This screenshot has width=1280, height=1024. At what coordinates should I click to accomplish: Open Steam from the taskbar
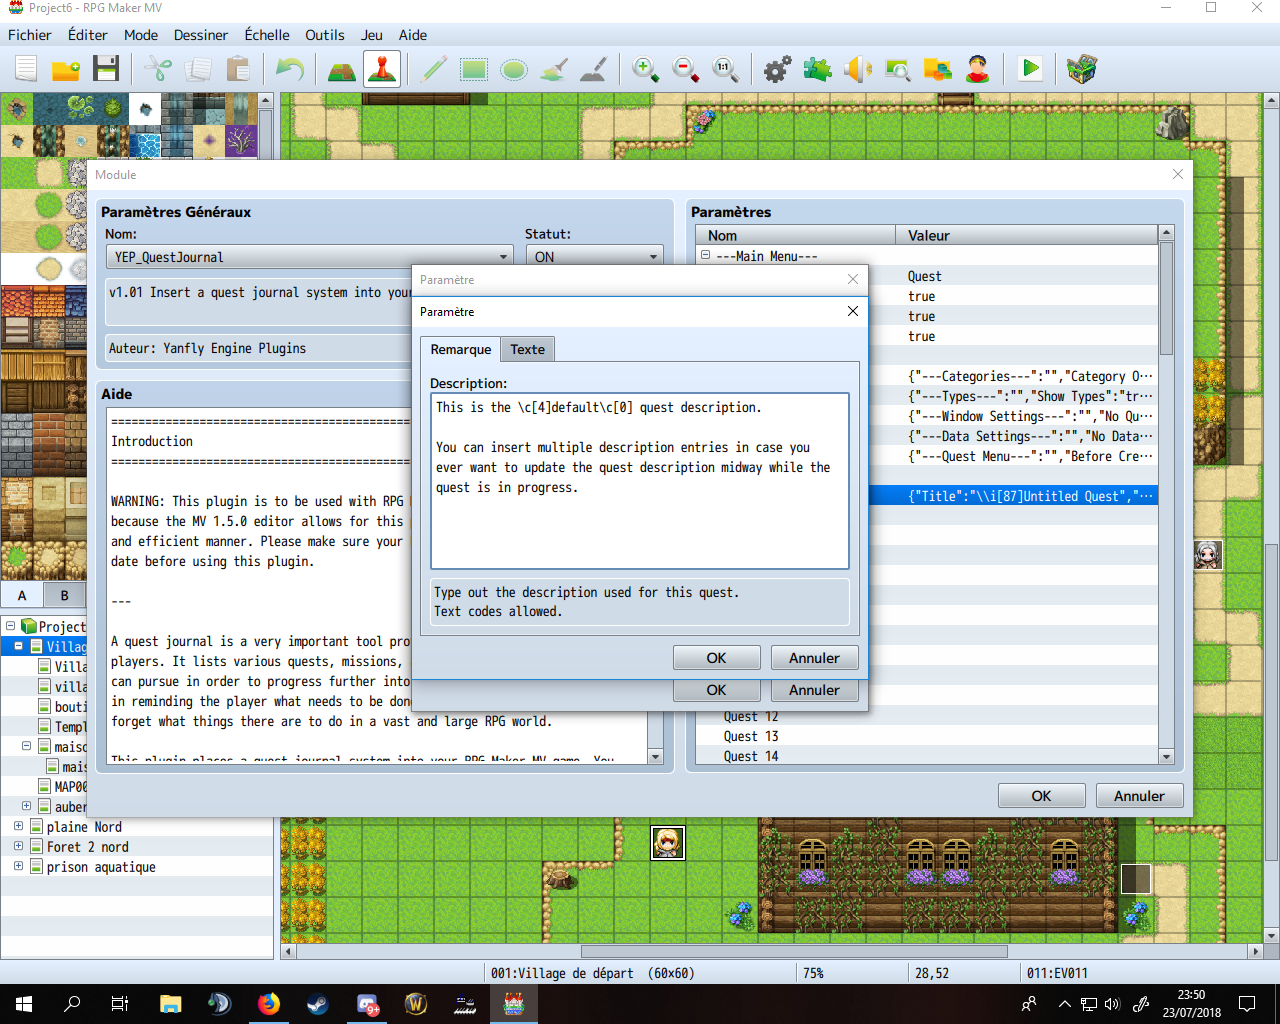coord(318,1004)
